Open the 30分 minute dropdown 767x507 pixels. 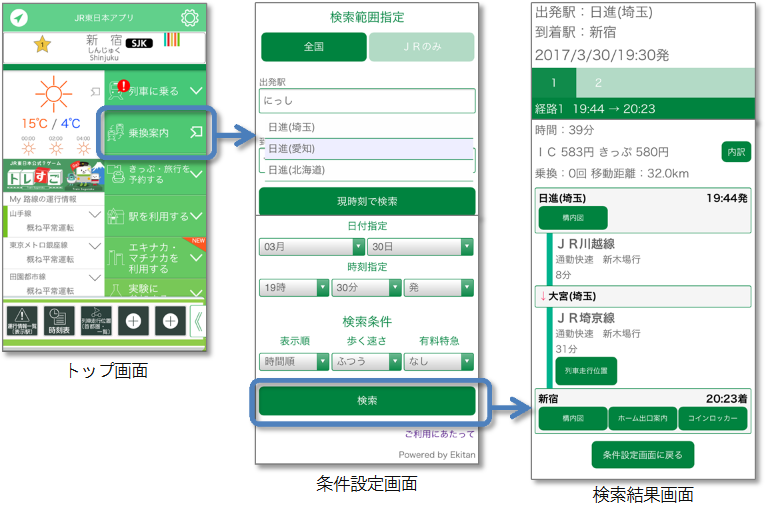(366, 288)
